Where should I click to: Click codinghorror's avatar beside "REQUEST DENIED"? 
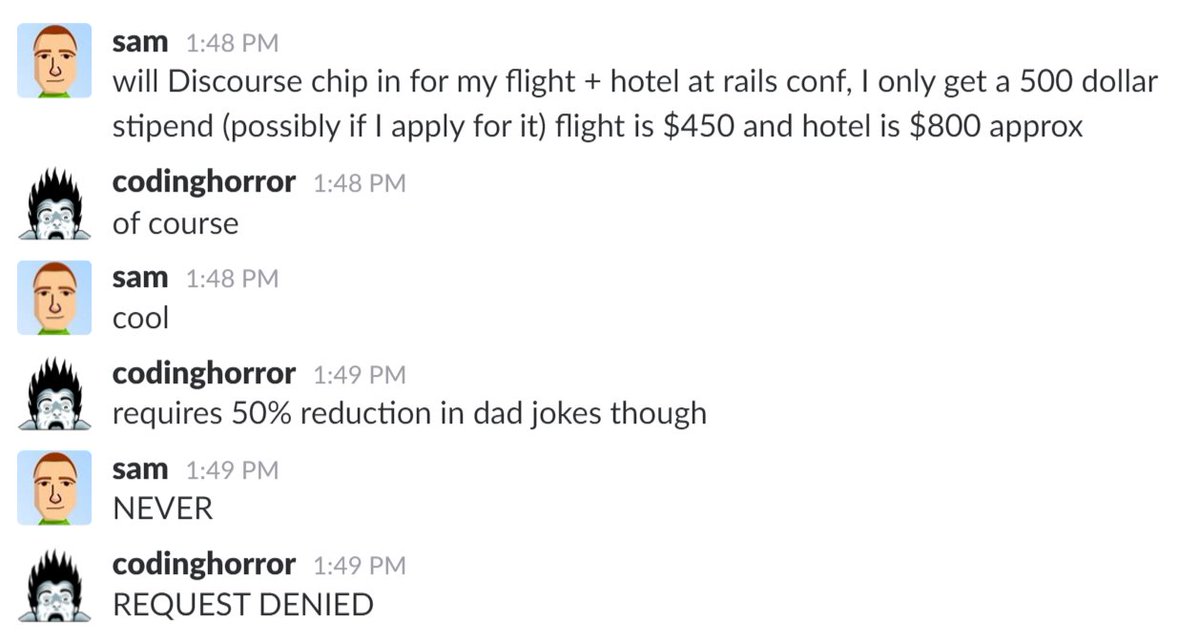pos(54,584)
